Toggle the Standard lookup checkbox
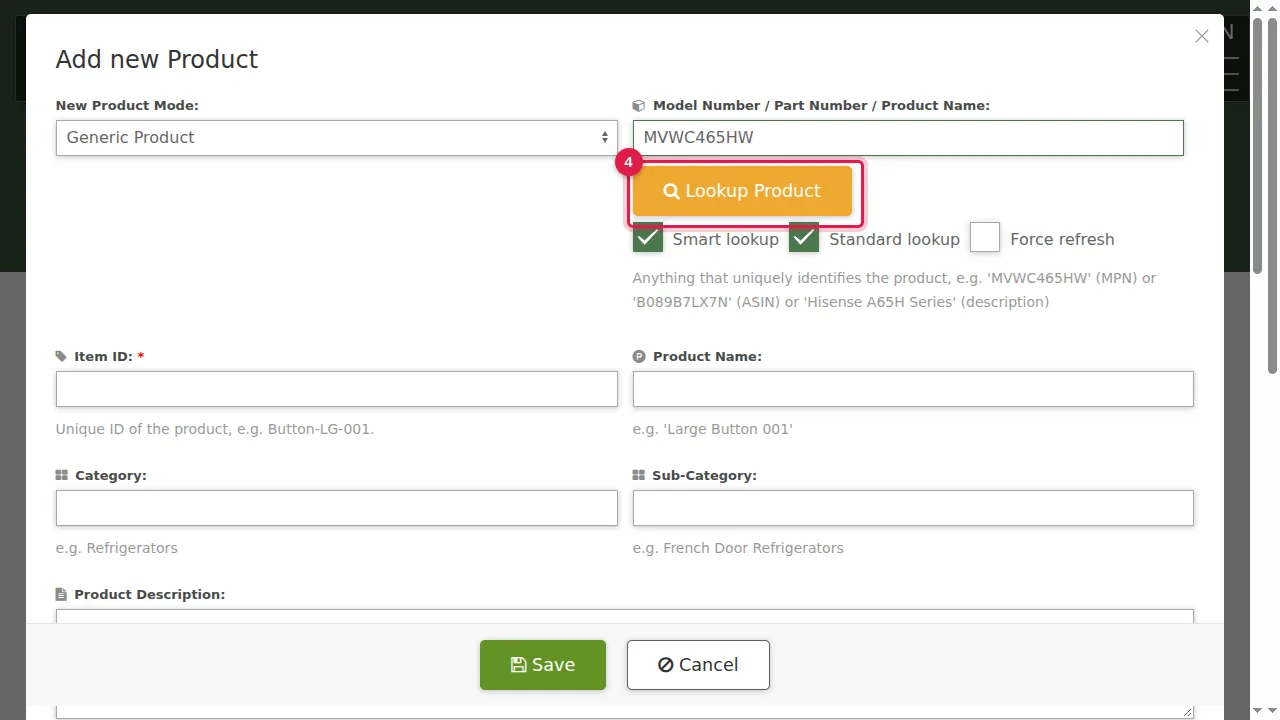The height and width of the screenshot is (720, 1280). (804, 238)
